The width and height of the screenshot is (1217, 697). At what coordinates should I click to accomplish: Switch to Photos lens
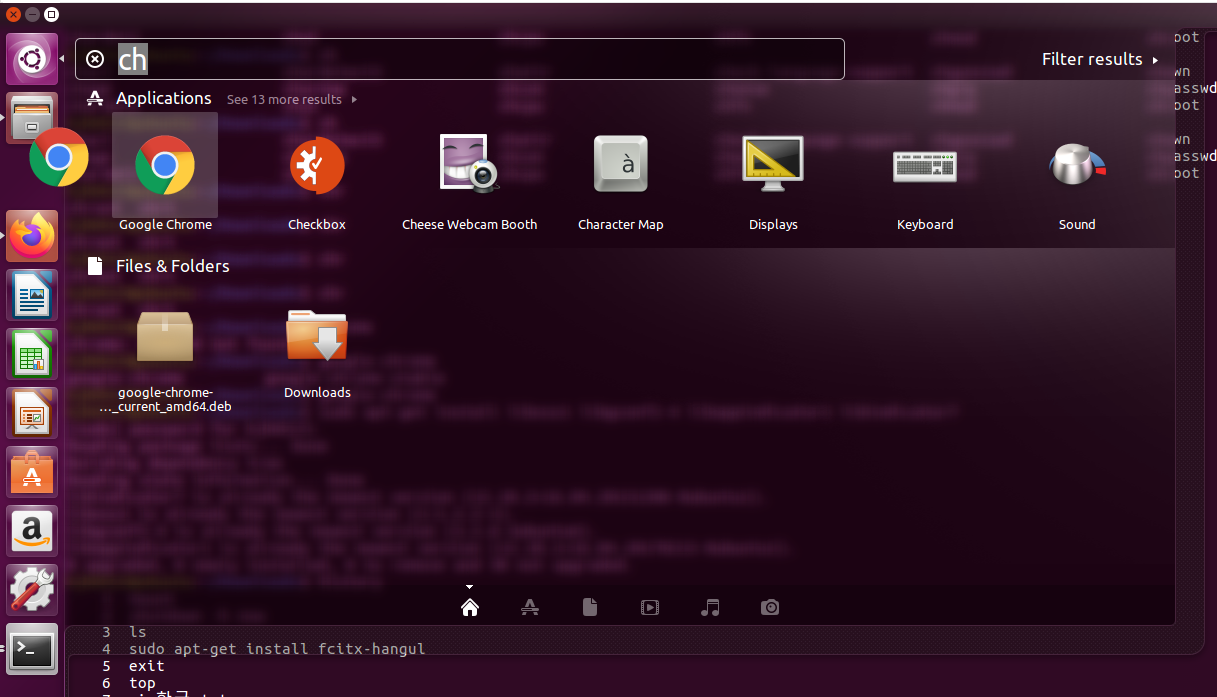coord(770,607)
